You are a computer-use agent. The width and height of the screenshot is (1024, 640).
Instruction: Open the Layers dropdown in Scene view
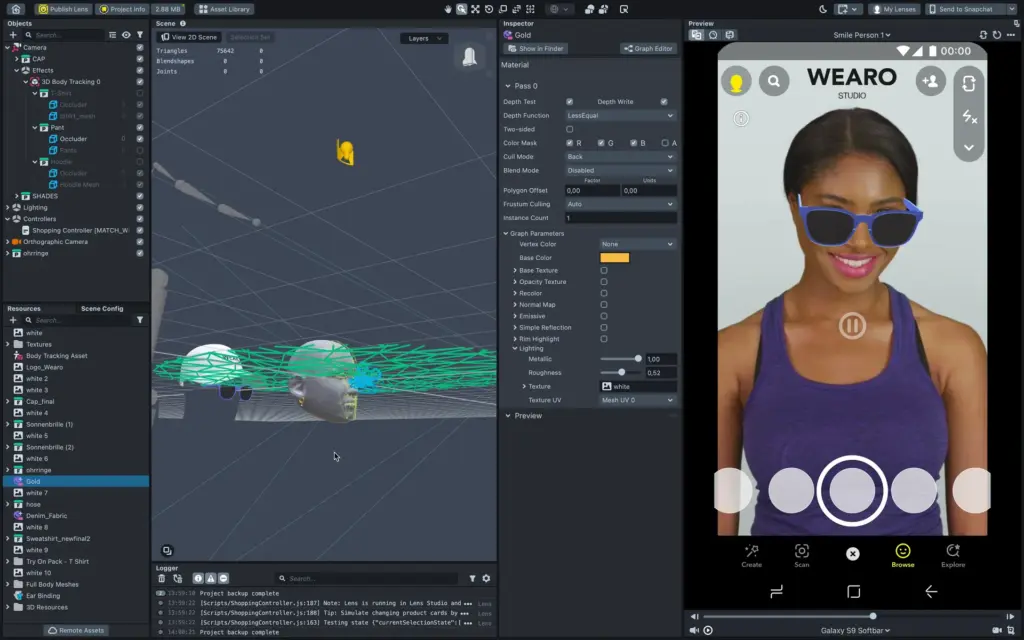[x=423, y=38]
